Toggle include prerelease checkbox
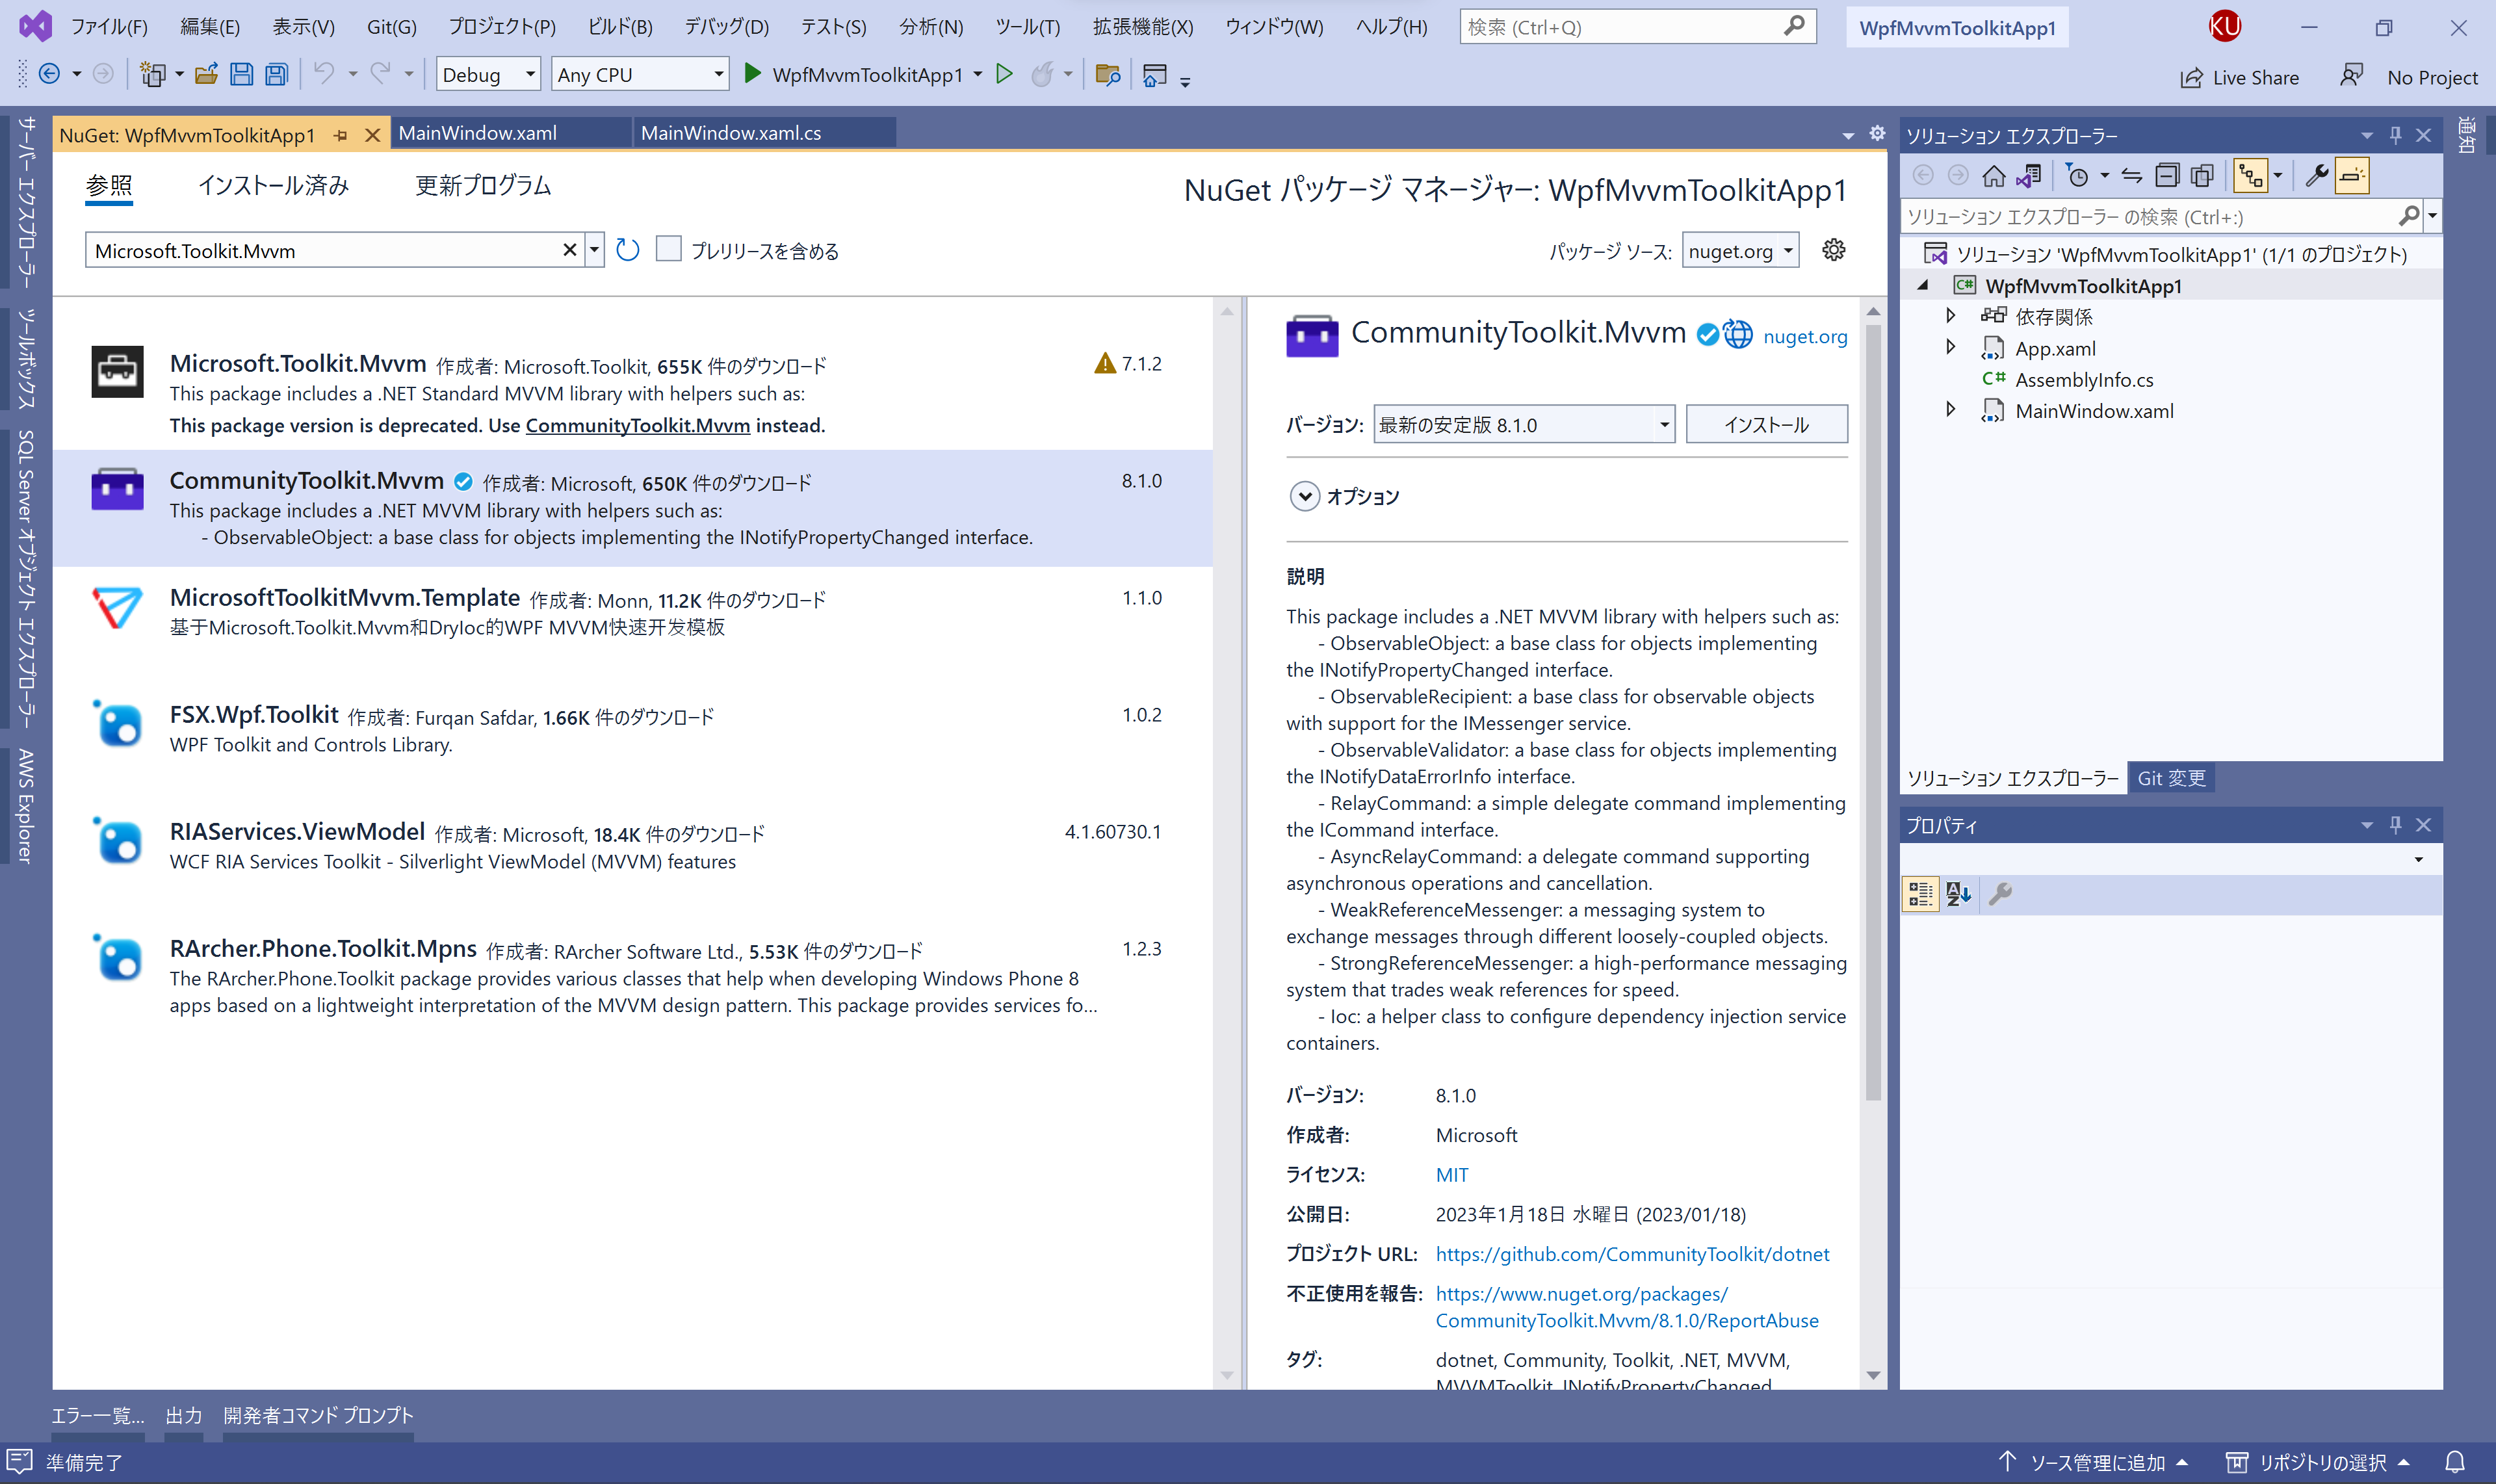Image resolution: width=2496 pixels, height=1484 pixels. (x=668, y=249)
